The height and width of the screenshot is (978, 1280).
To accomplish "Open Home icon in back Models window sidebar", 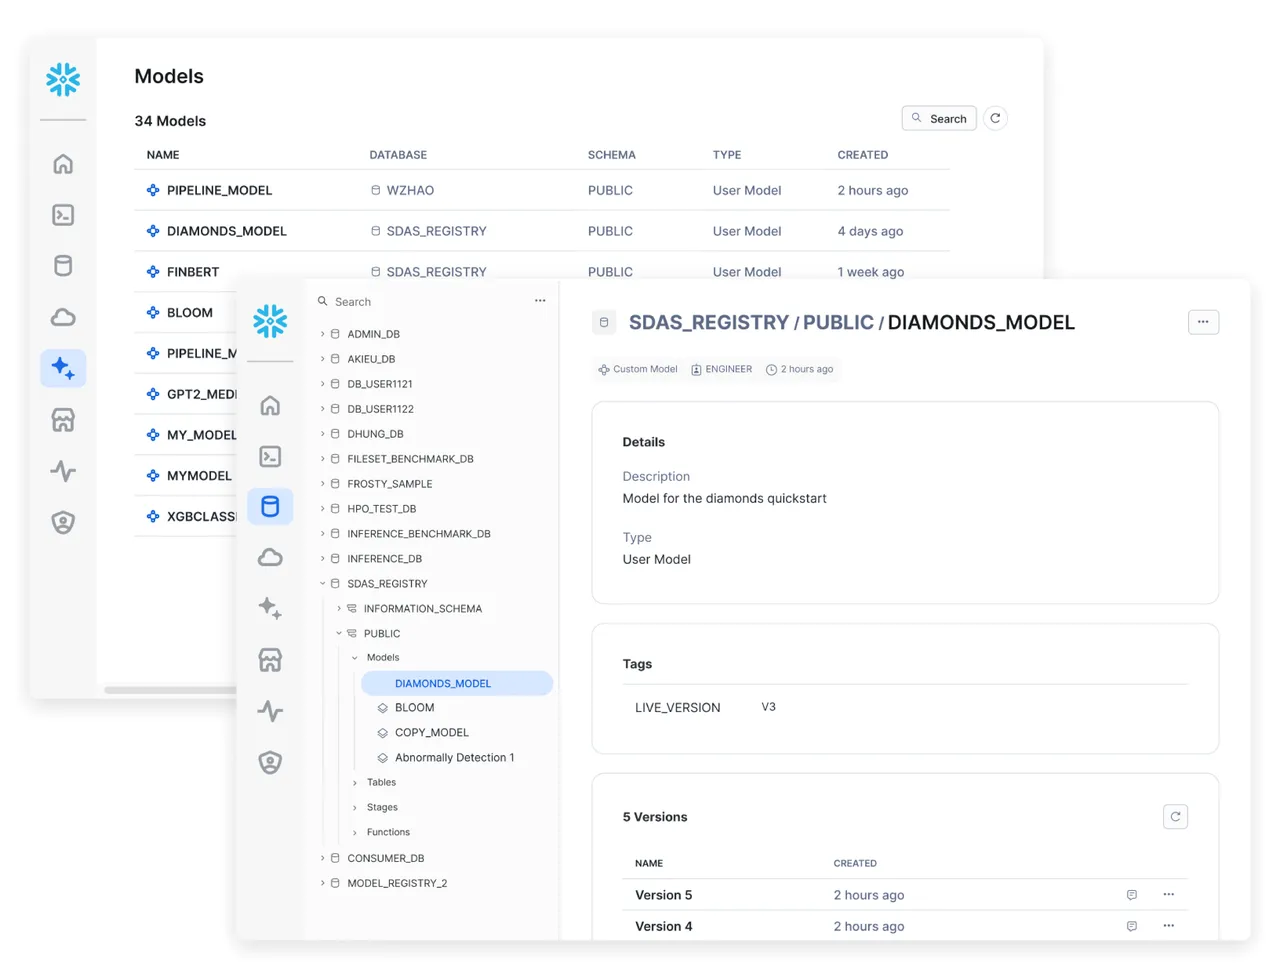I will [63, 164].
